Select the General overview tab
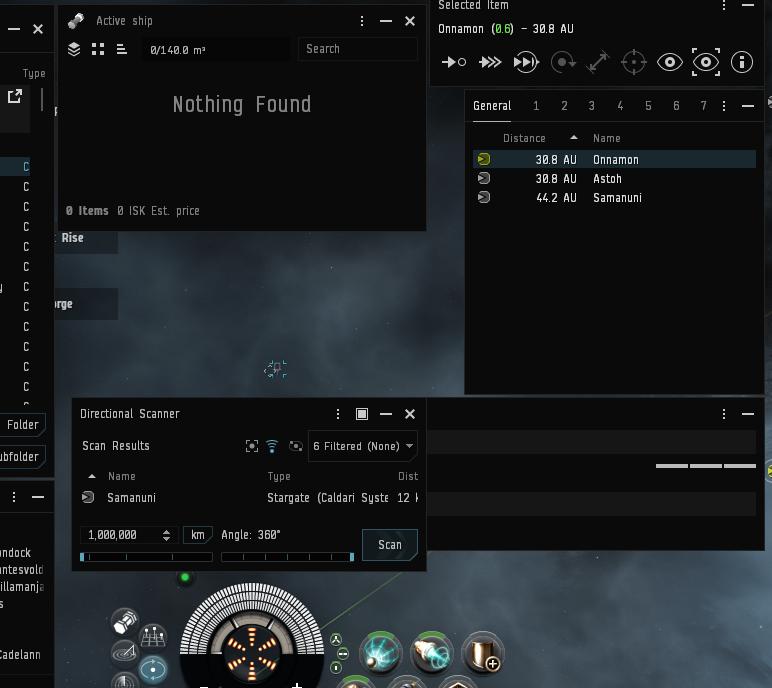This screenshot has height=688, width=772. tap(492, 106)
